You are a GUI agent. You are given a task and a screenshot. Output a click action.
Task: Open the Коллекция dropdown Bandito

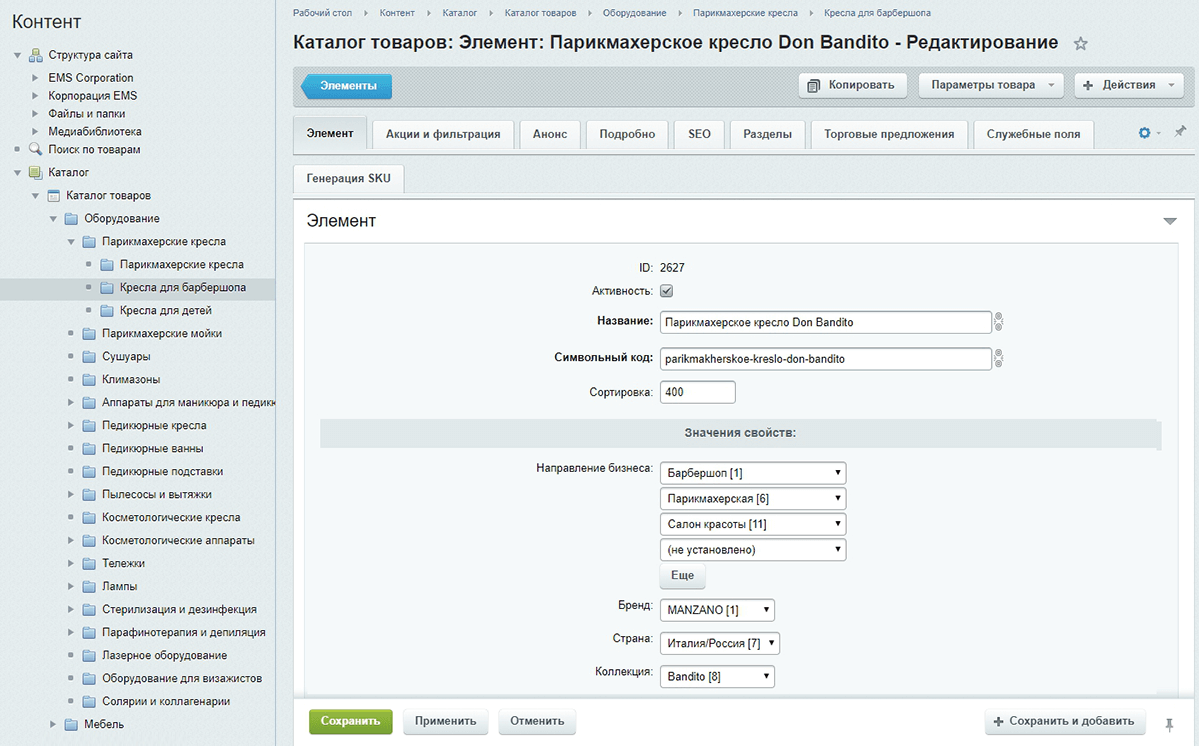717,676
